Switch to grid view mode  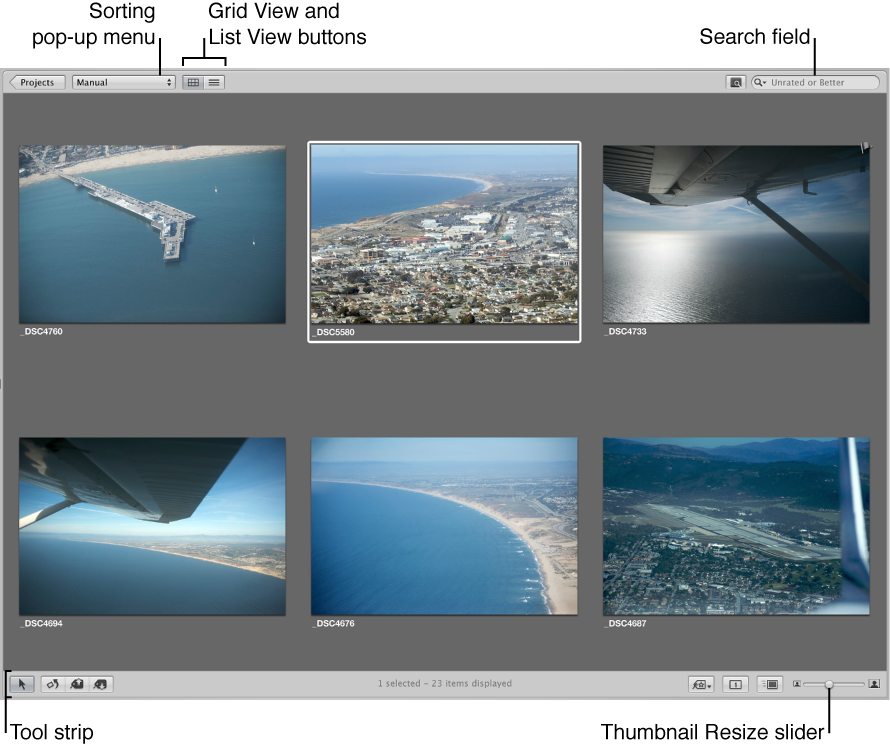193,82
